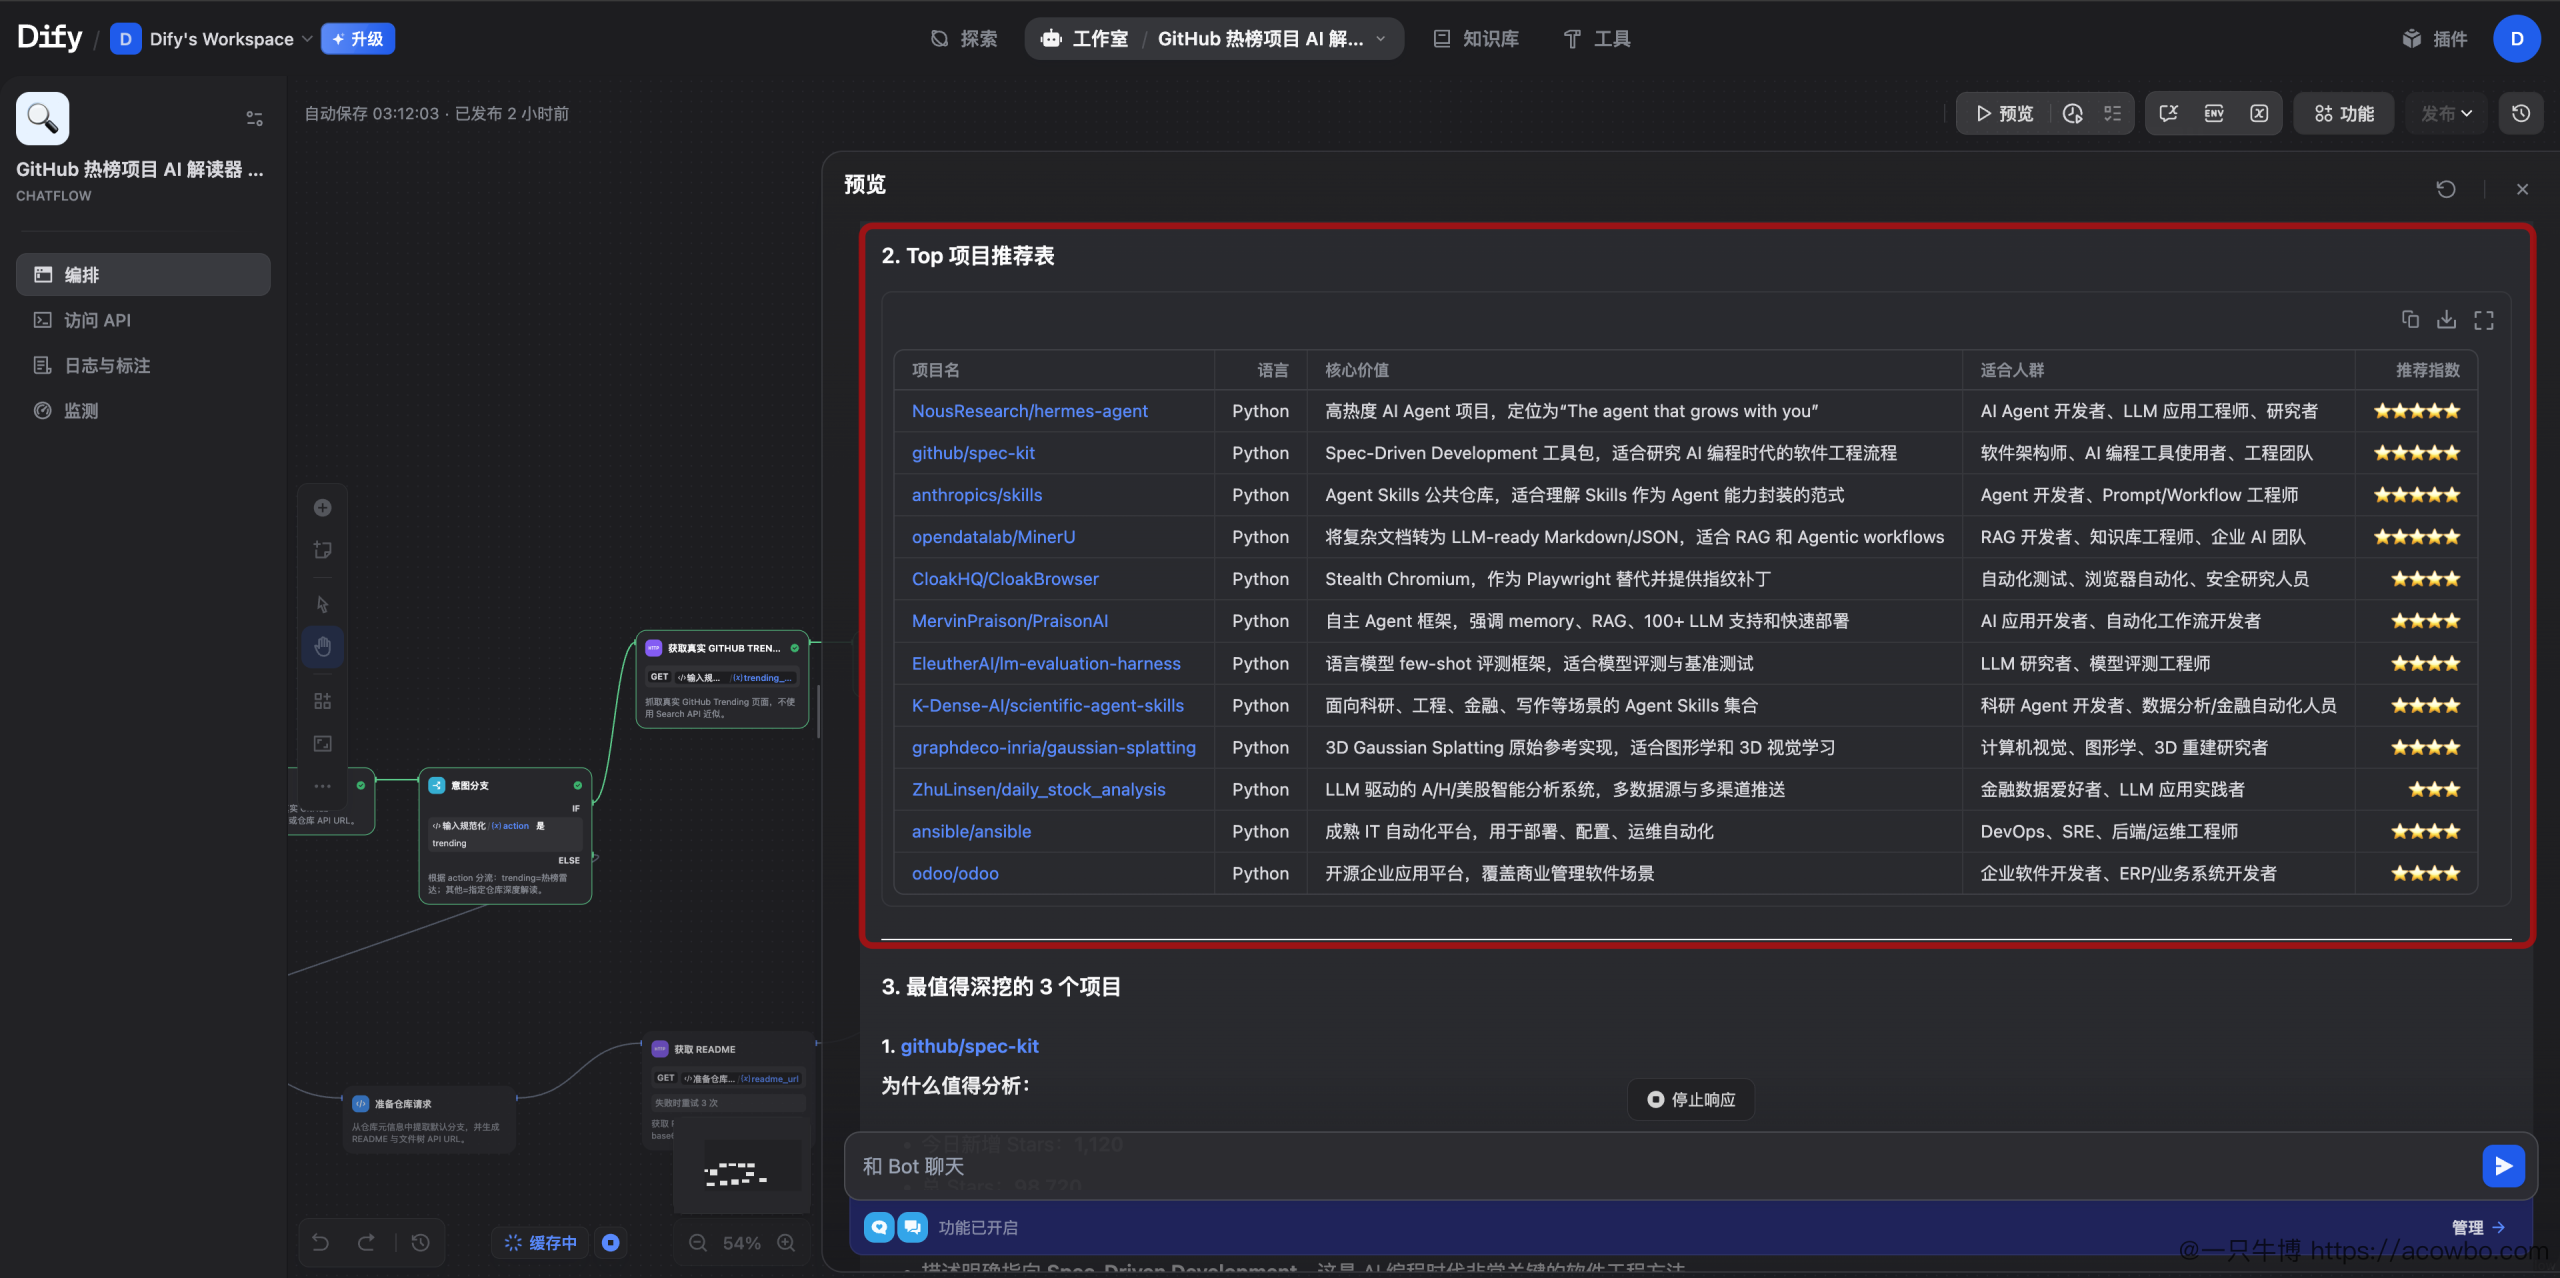The width and height of the screenshot is (2560, 1278).
Task: Zoom out the canvas
Action: tap(698, 1242)
